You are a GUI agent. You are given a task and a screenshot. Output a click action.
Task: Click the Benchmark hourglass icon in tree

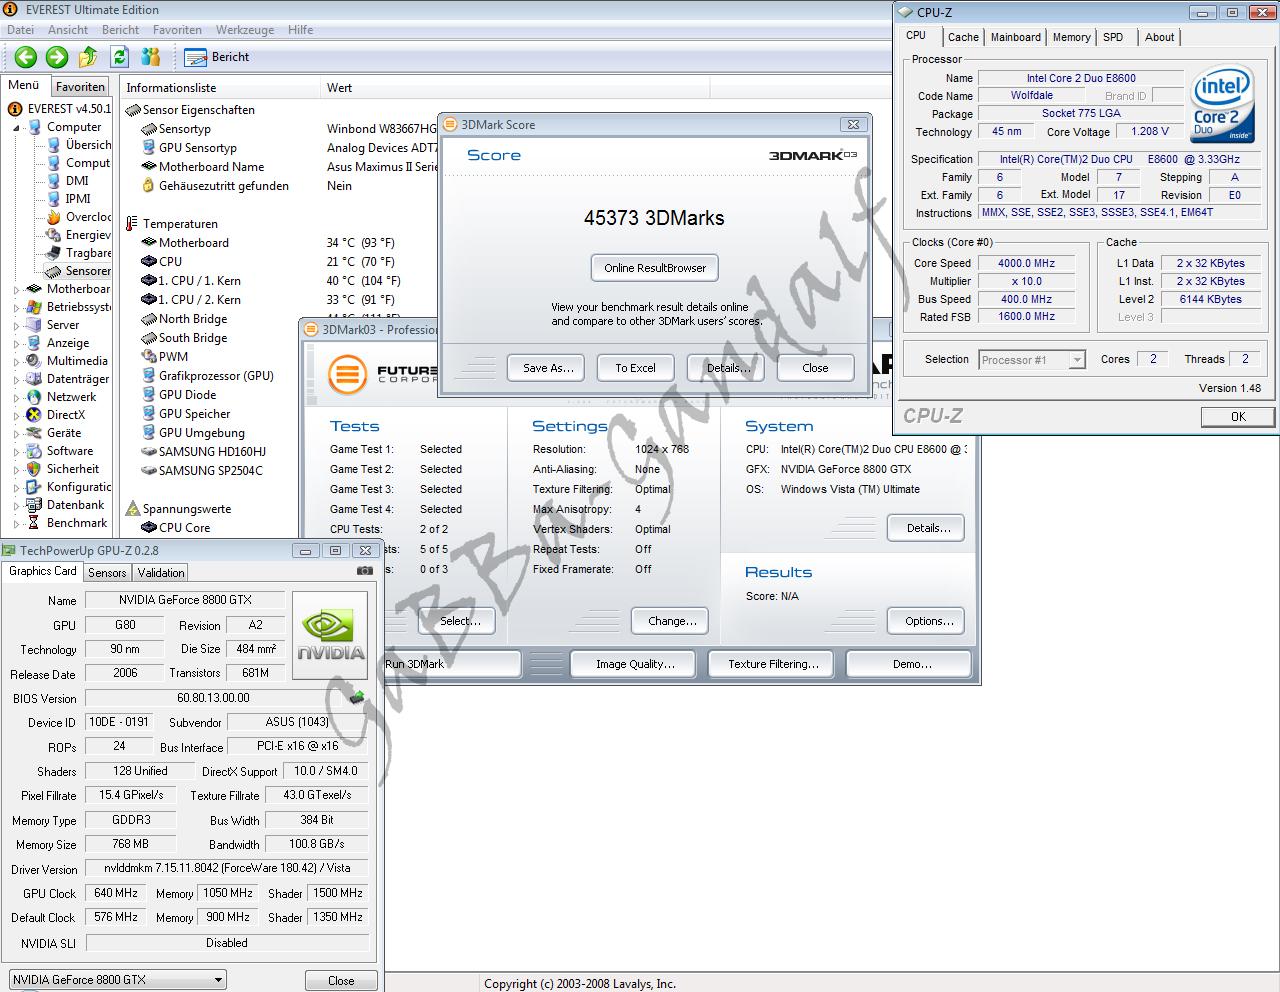click(x=35, y=523)
